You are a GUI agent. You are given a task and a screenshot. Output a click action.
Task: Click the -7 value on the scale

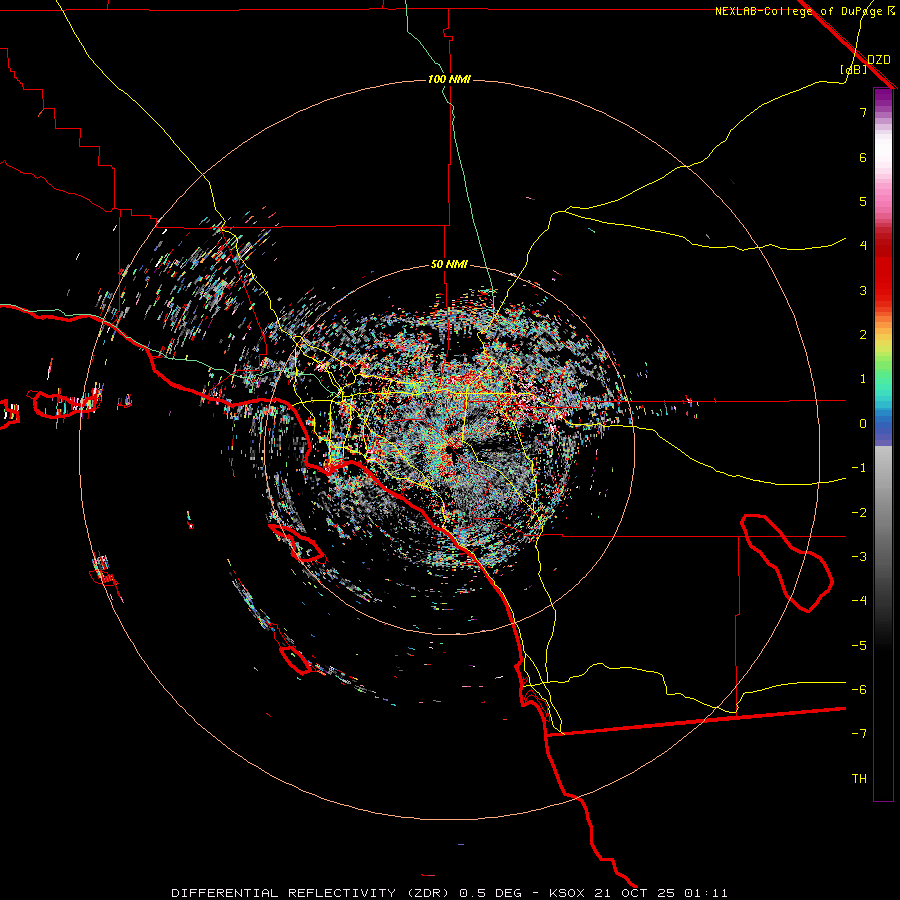[859, 734]
